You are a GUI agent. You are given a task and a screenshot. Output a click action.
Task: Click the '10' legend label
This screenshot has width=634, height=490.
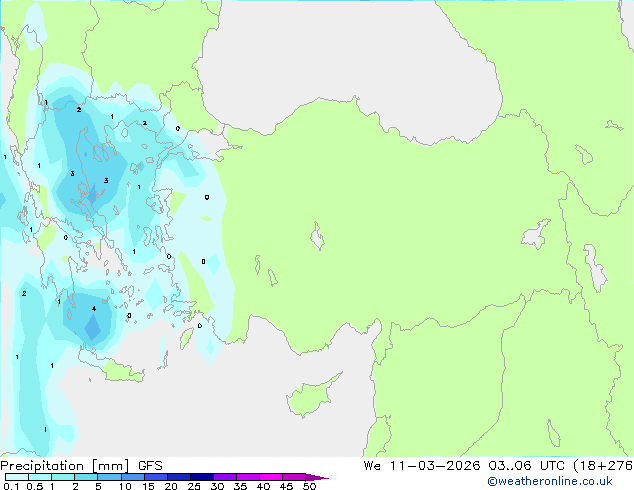pyautogui.click(x=125, y=486)
